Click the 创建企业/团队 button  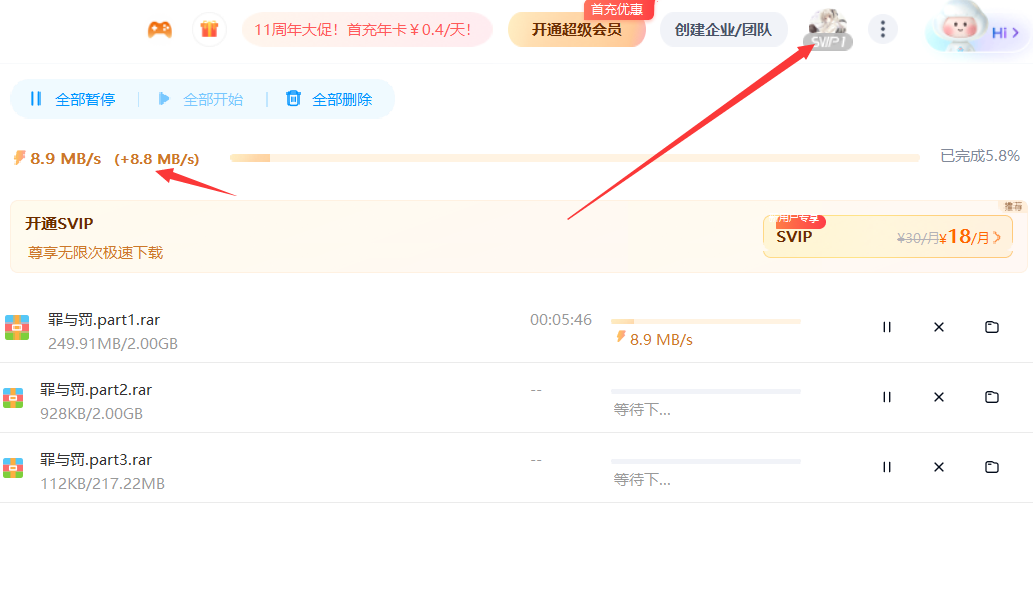click(x=723, y=29)
